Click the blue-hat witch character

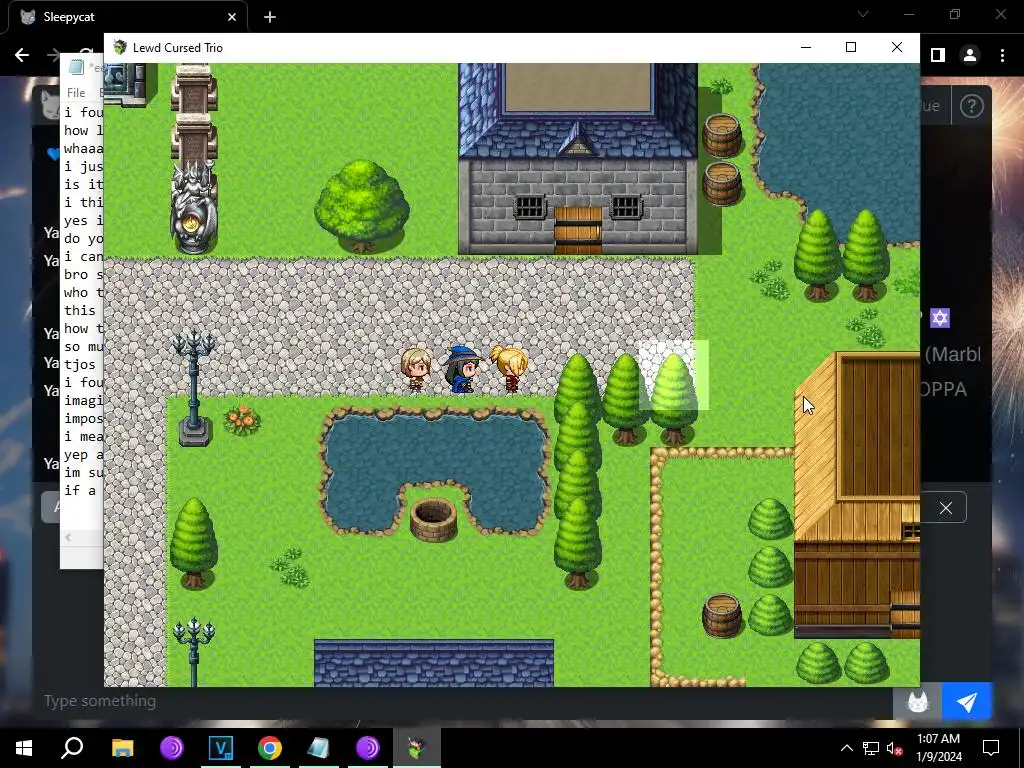click(x=462, y=369)
